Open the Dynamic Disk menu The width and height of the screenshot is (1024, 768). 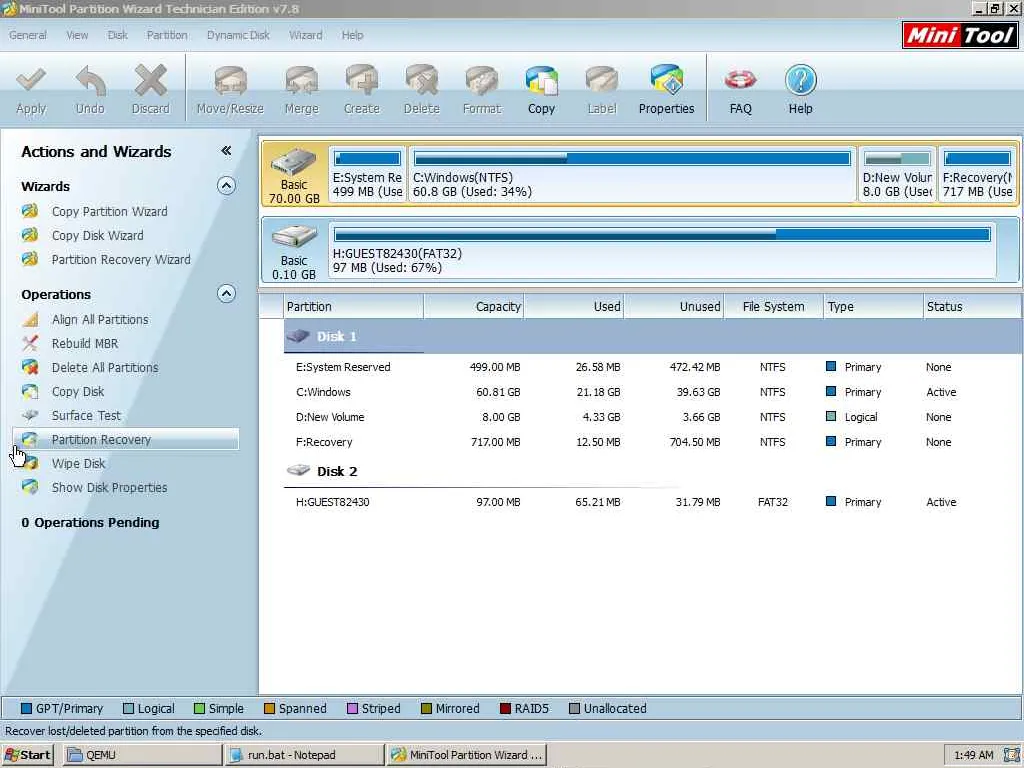238,35
